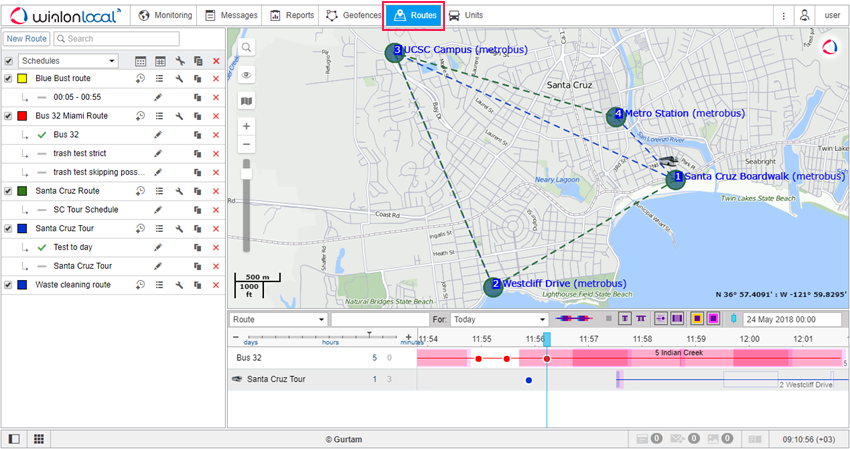Open Santa Cruz Route properties wrench icon

tap(179, 191)
